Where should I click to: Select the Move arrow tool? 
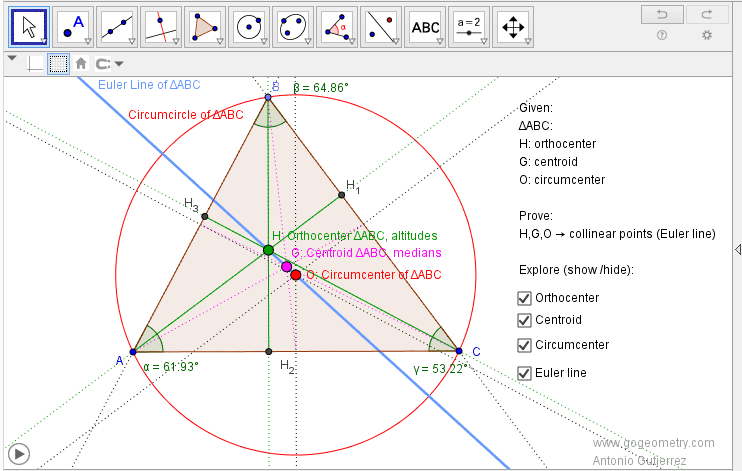[31, 27]
